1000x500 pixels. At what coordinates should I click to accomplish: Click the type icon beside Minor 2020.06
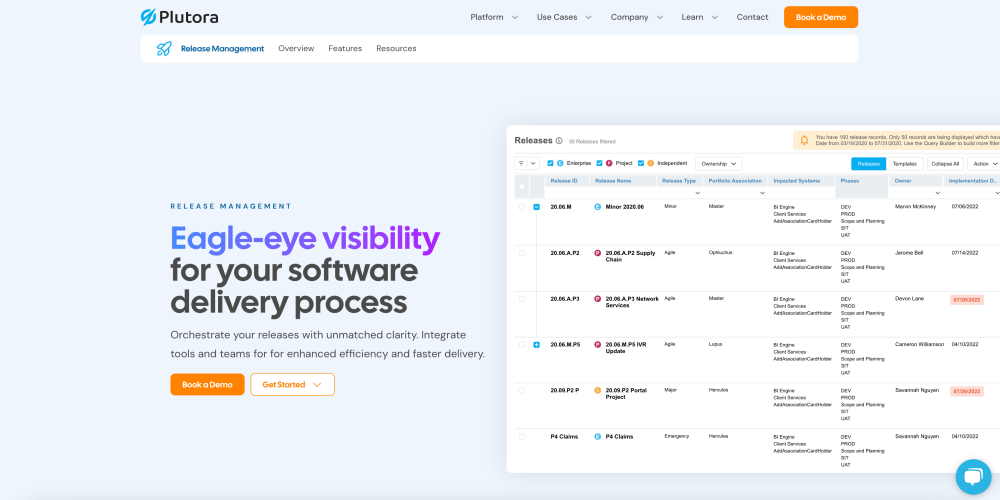598,207
